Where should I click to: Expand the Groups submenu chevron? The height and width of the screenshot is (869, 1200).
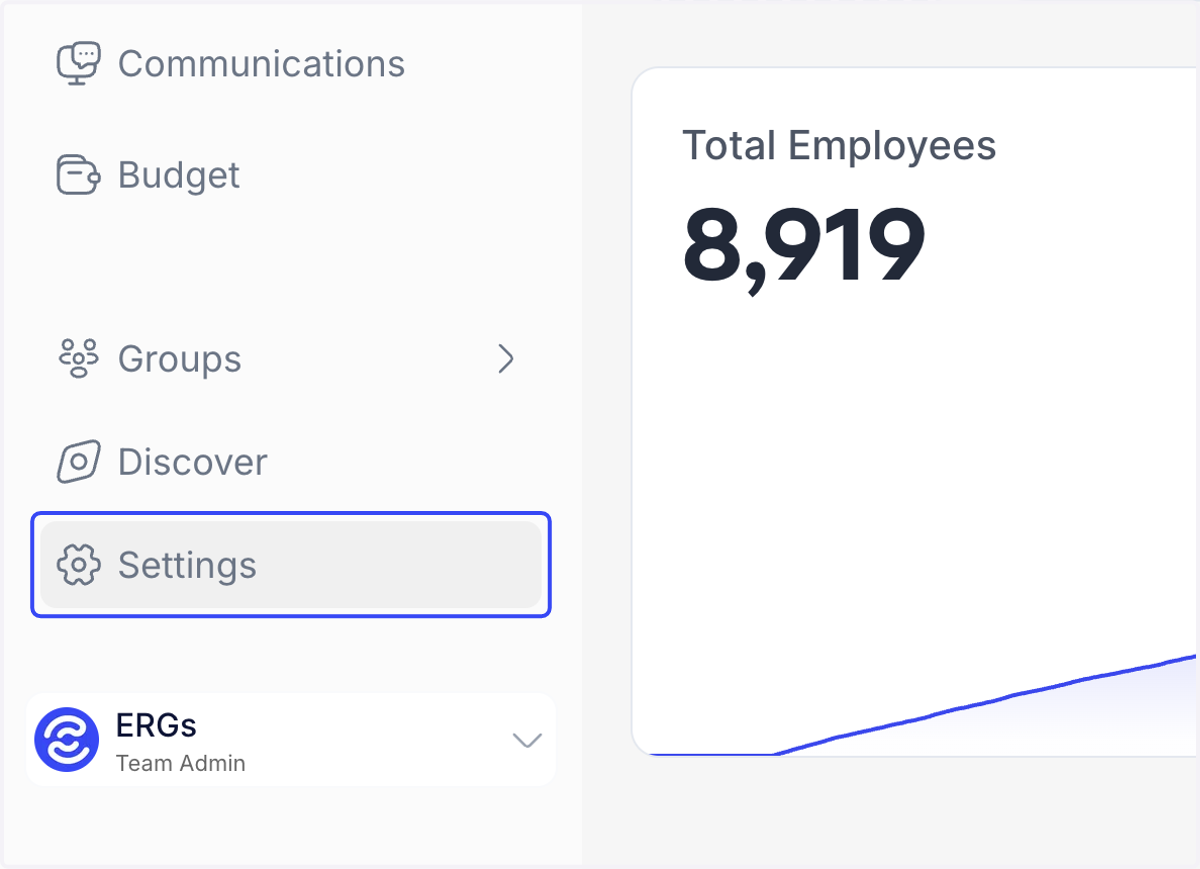(506, 359)
